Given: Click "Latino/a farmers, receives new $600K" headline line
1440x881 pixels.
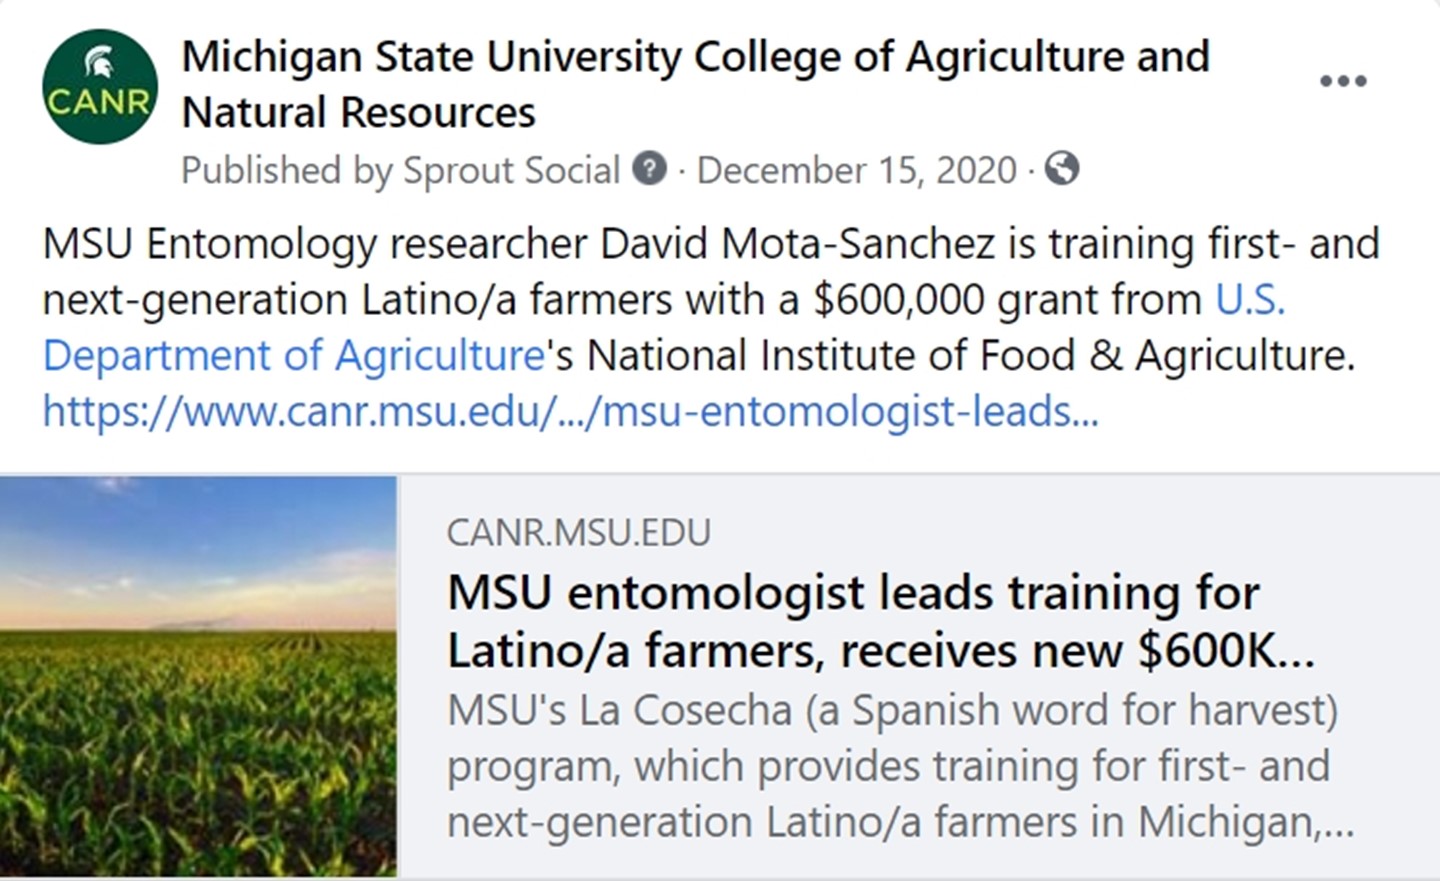Looking at the screenshot, I should [x=880, y=651].
